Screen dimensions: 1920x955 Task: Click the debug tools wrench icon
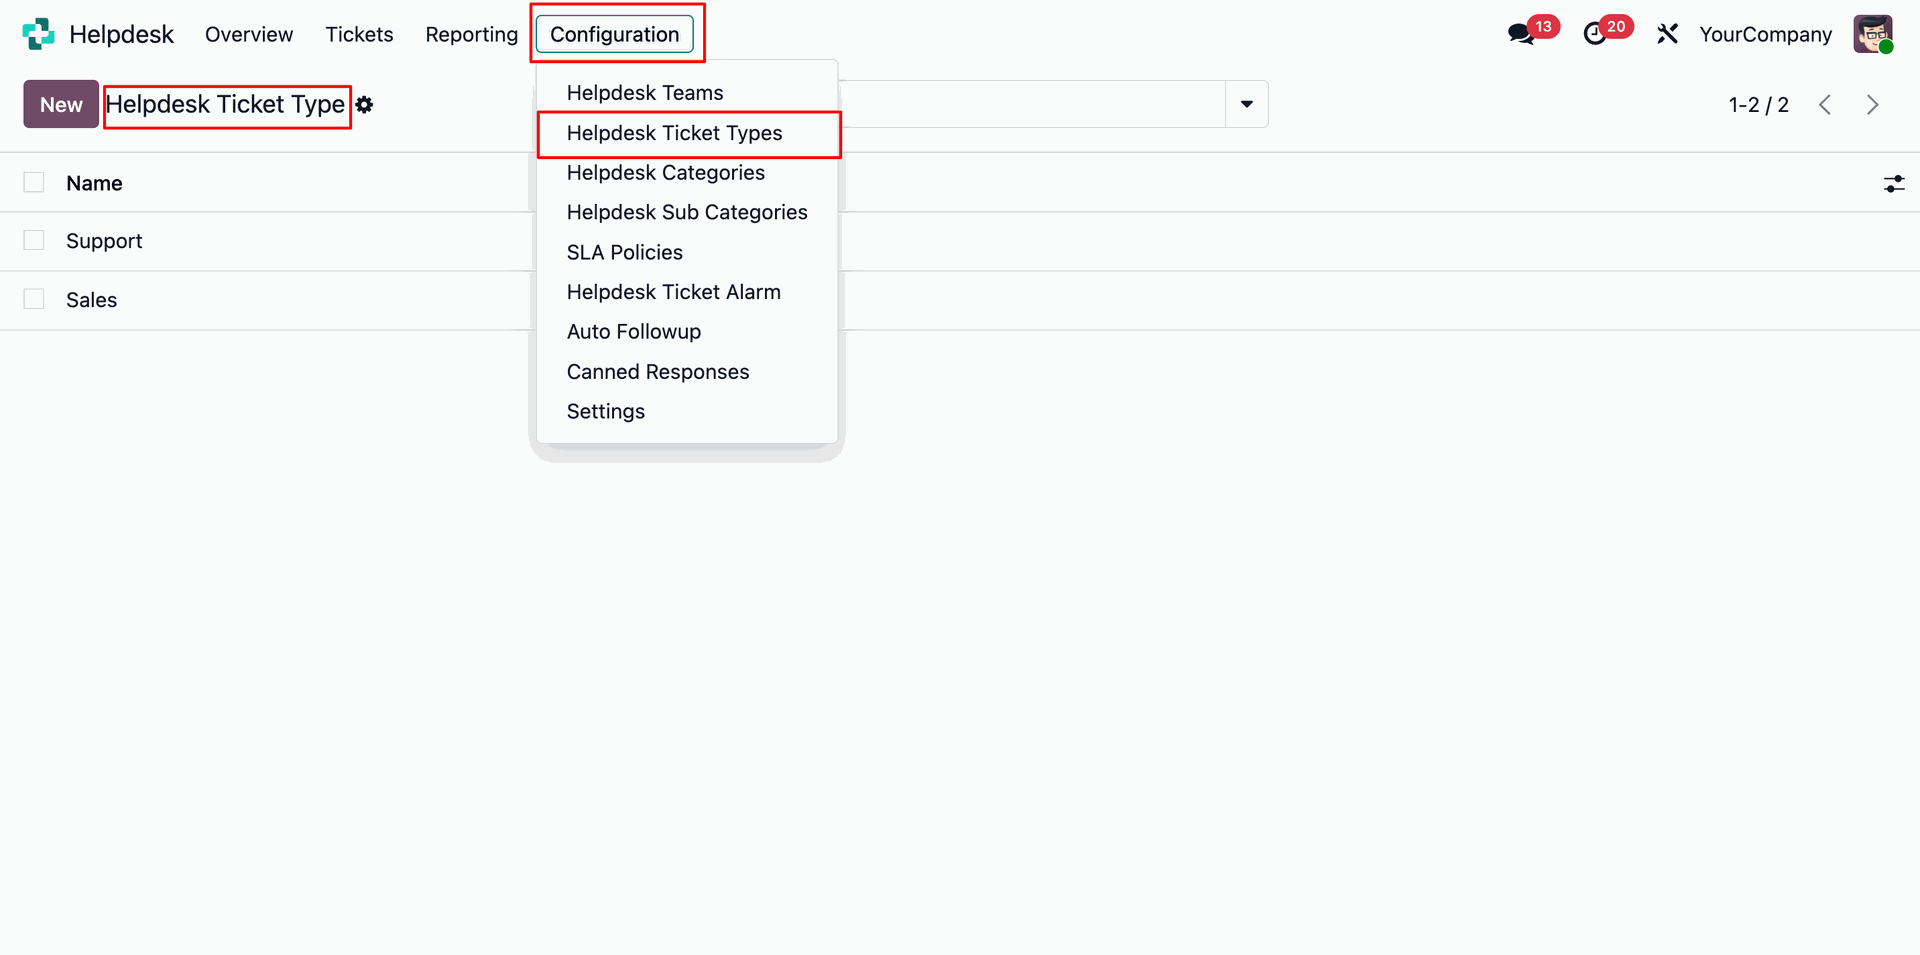coord(1667,34)
